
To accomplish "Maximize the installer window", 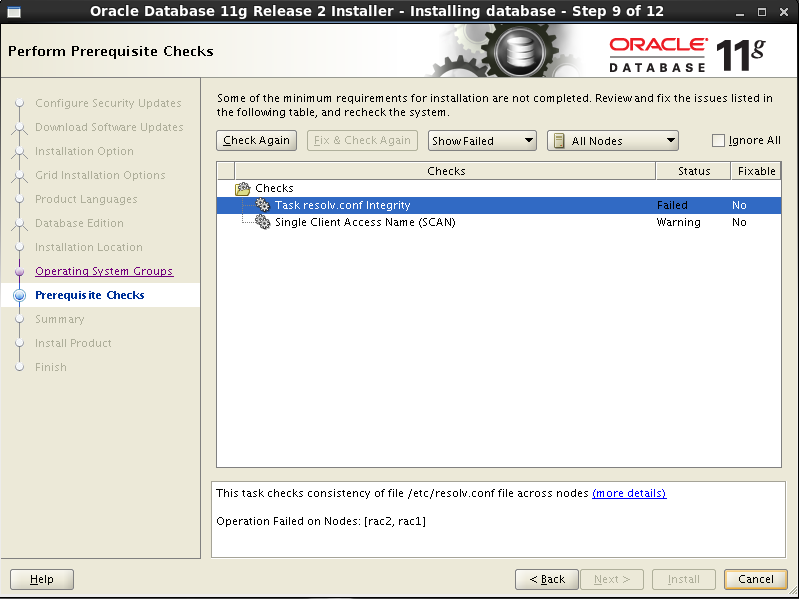I will (x=762, y=12).
